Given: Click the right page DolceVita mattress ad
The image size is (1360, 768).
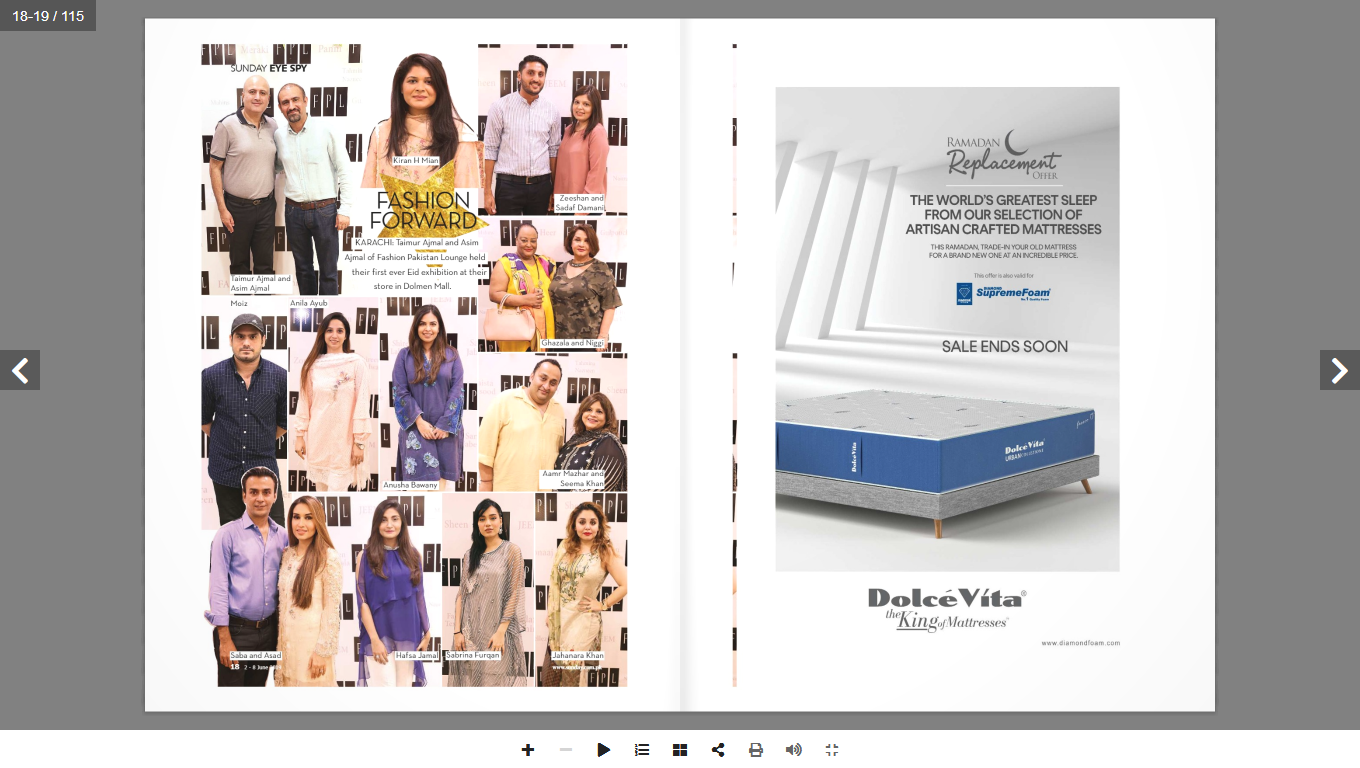Looking at the screenshot, I should click(948, 365).
